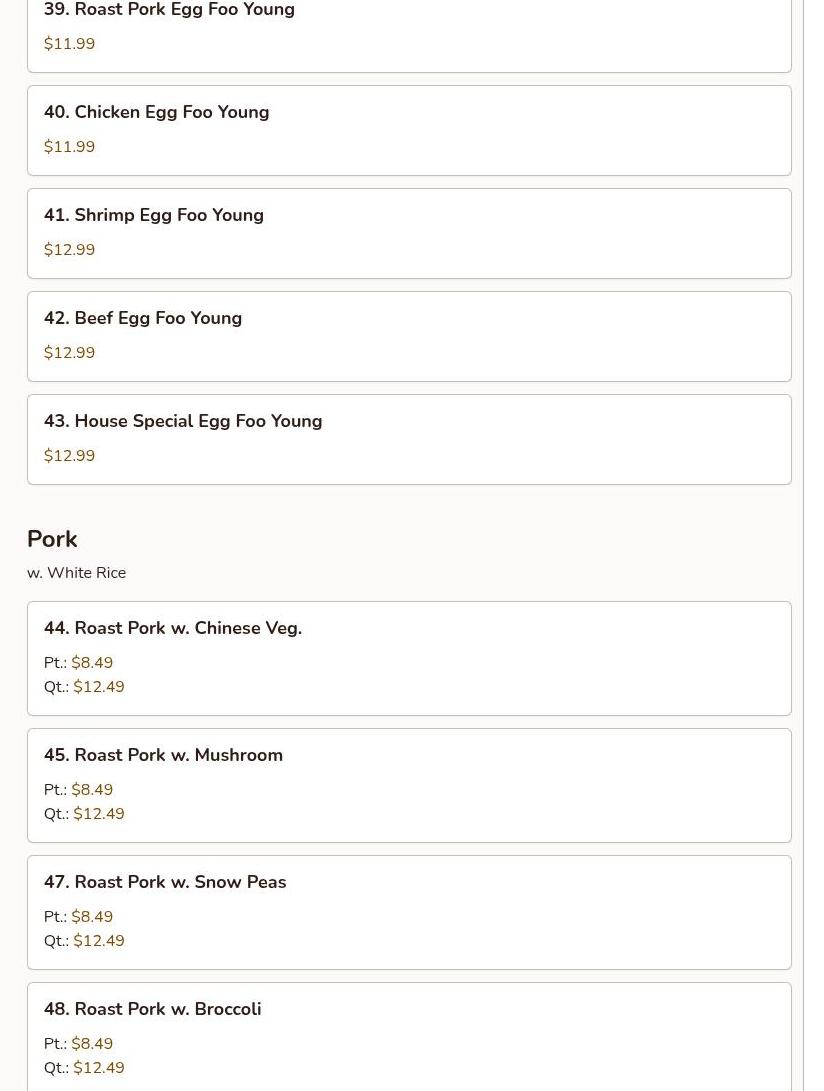Open the Roast Pork Egg Foo Young item

(409, 35)
